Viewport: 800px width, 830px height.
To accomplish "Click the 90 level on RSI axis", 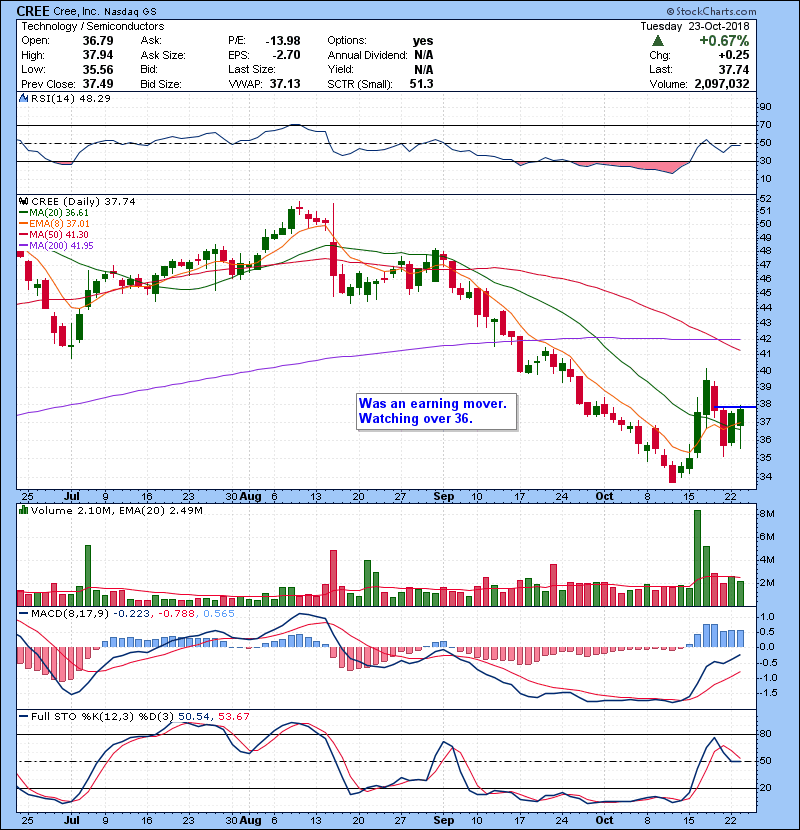I will [x=765, y=107].
